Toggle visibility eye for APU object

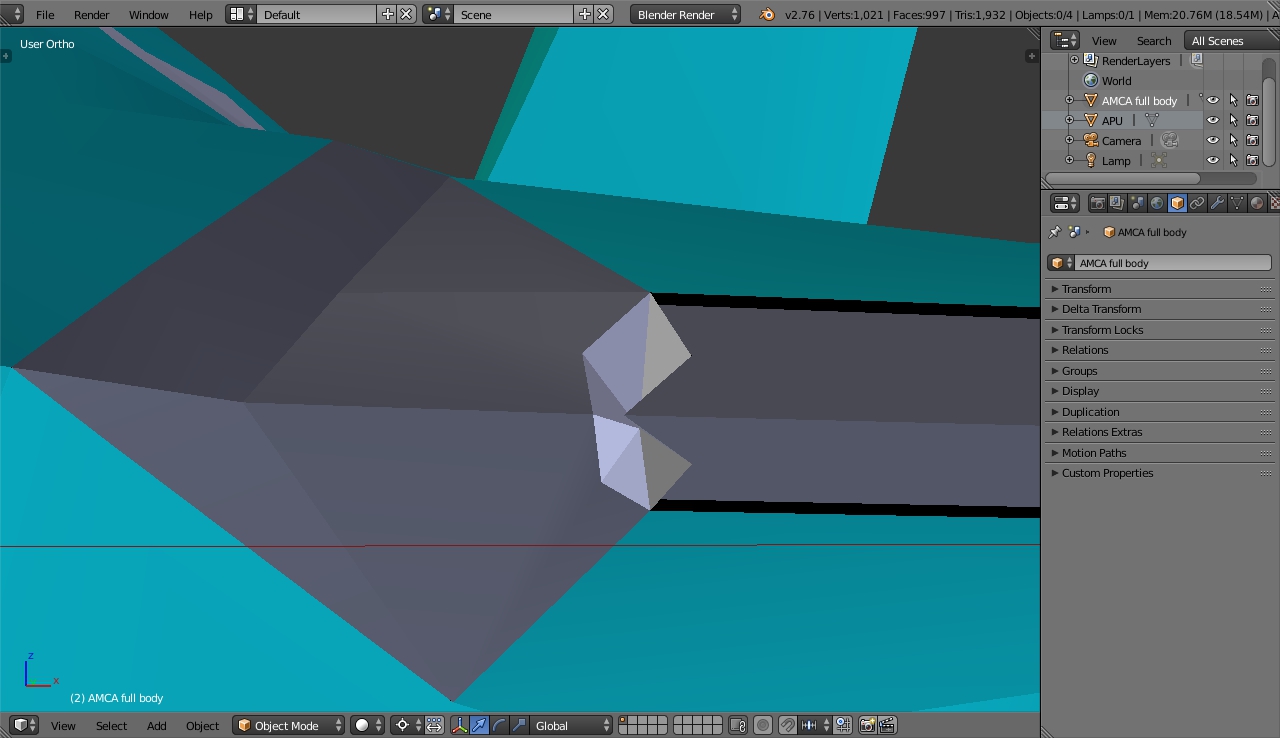(x=1213, y=120)
